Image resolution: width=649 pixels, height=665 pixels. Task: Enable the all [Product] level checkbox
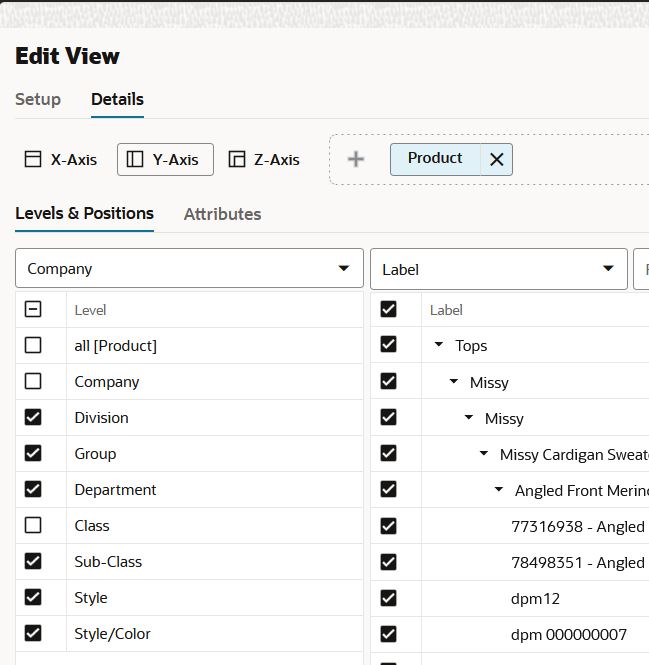pos(33,345)
